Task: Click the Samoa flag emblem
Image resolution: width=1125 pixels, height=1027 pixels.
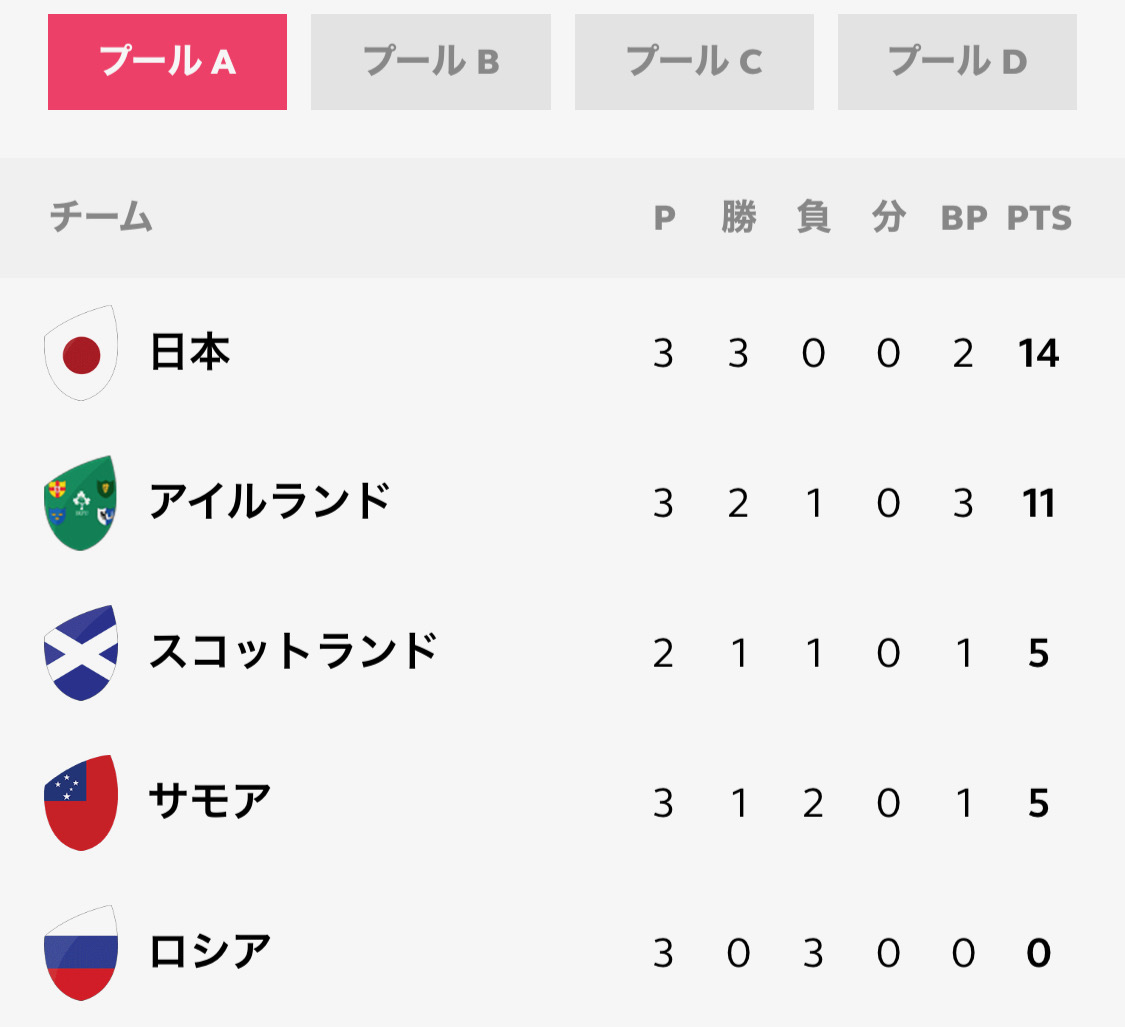Action: [81, 803]
